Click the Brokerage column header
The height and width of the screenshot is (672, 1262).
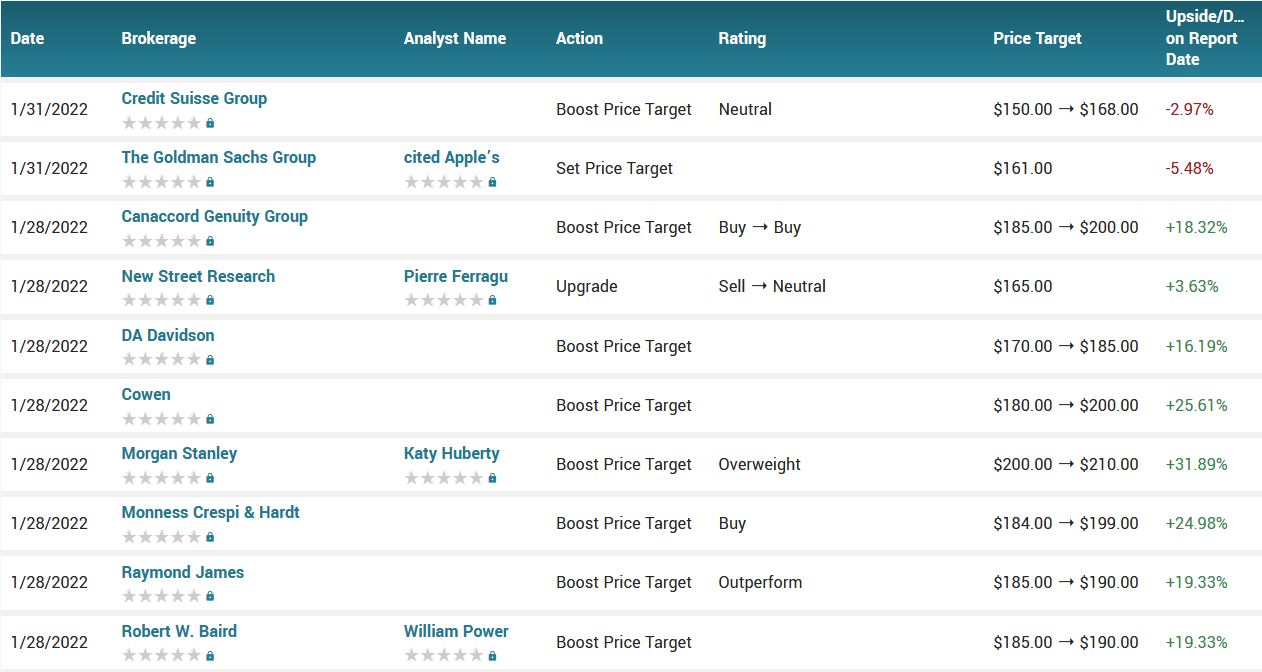158,39
